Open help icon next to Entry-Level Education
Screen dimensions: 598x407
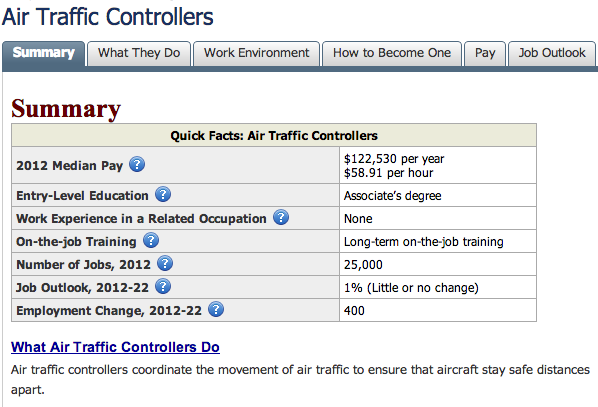click(x=163, y=195)
